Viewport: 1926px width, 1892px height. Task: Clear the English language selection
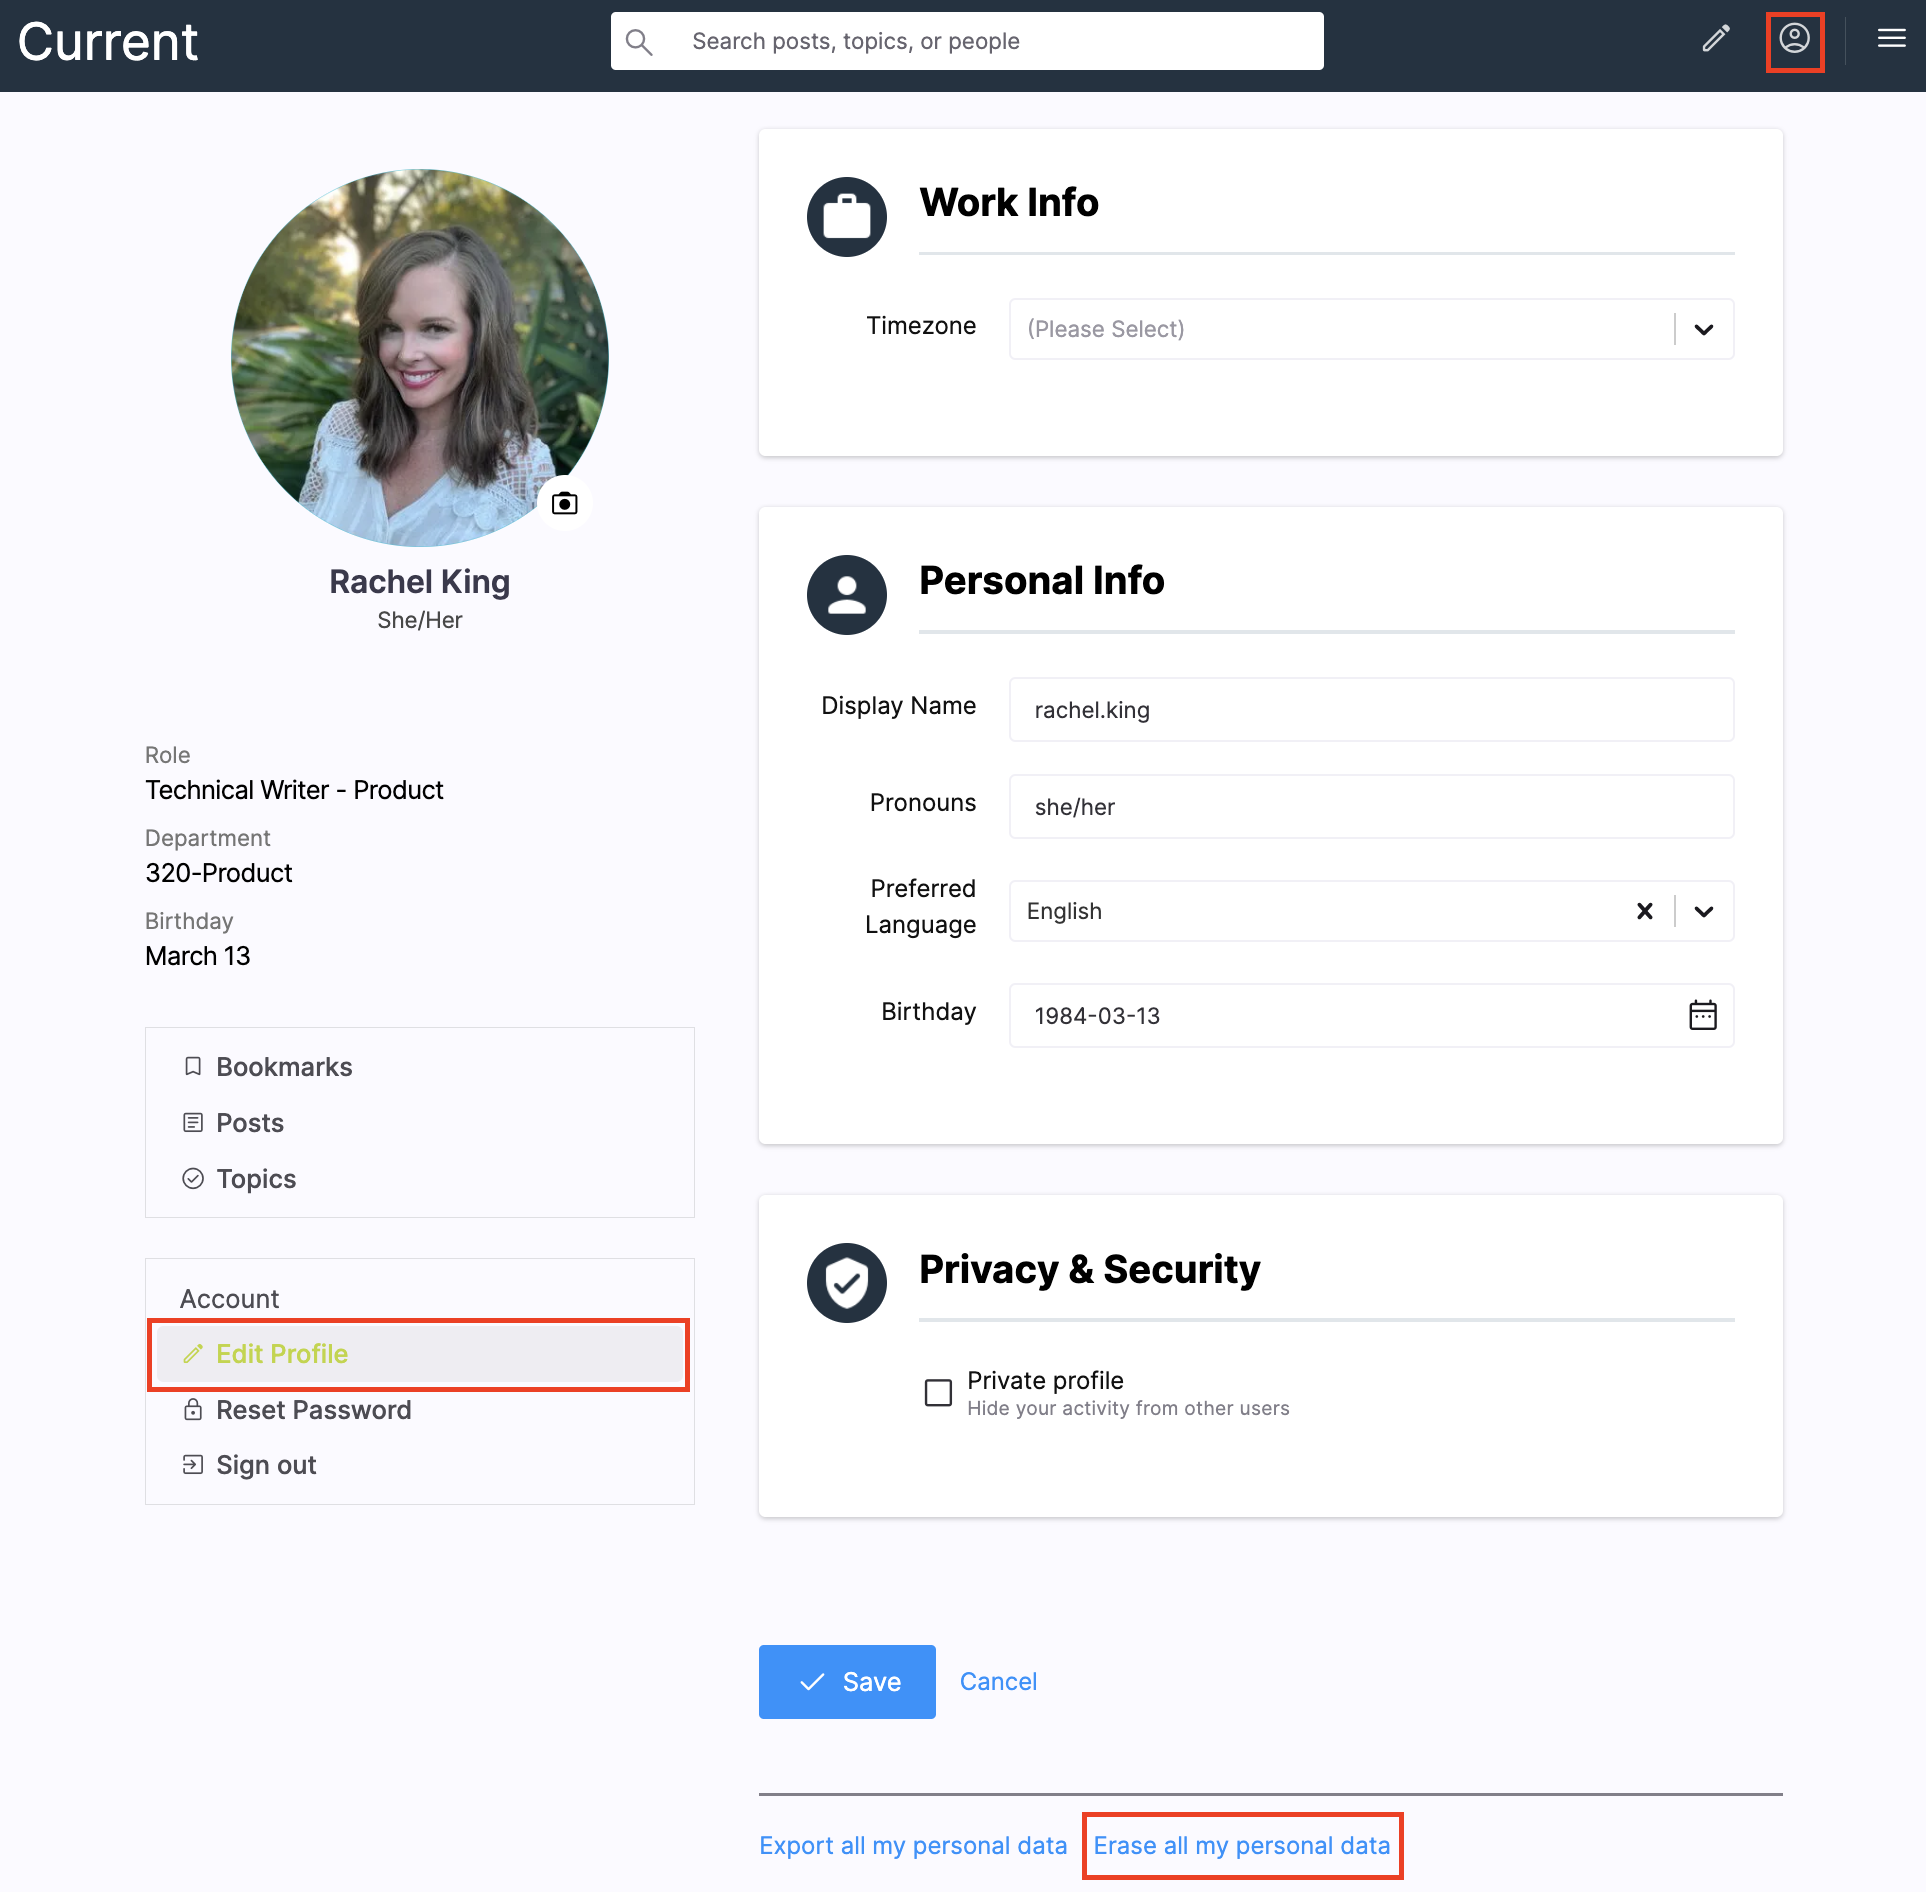point(1645,911)
